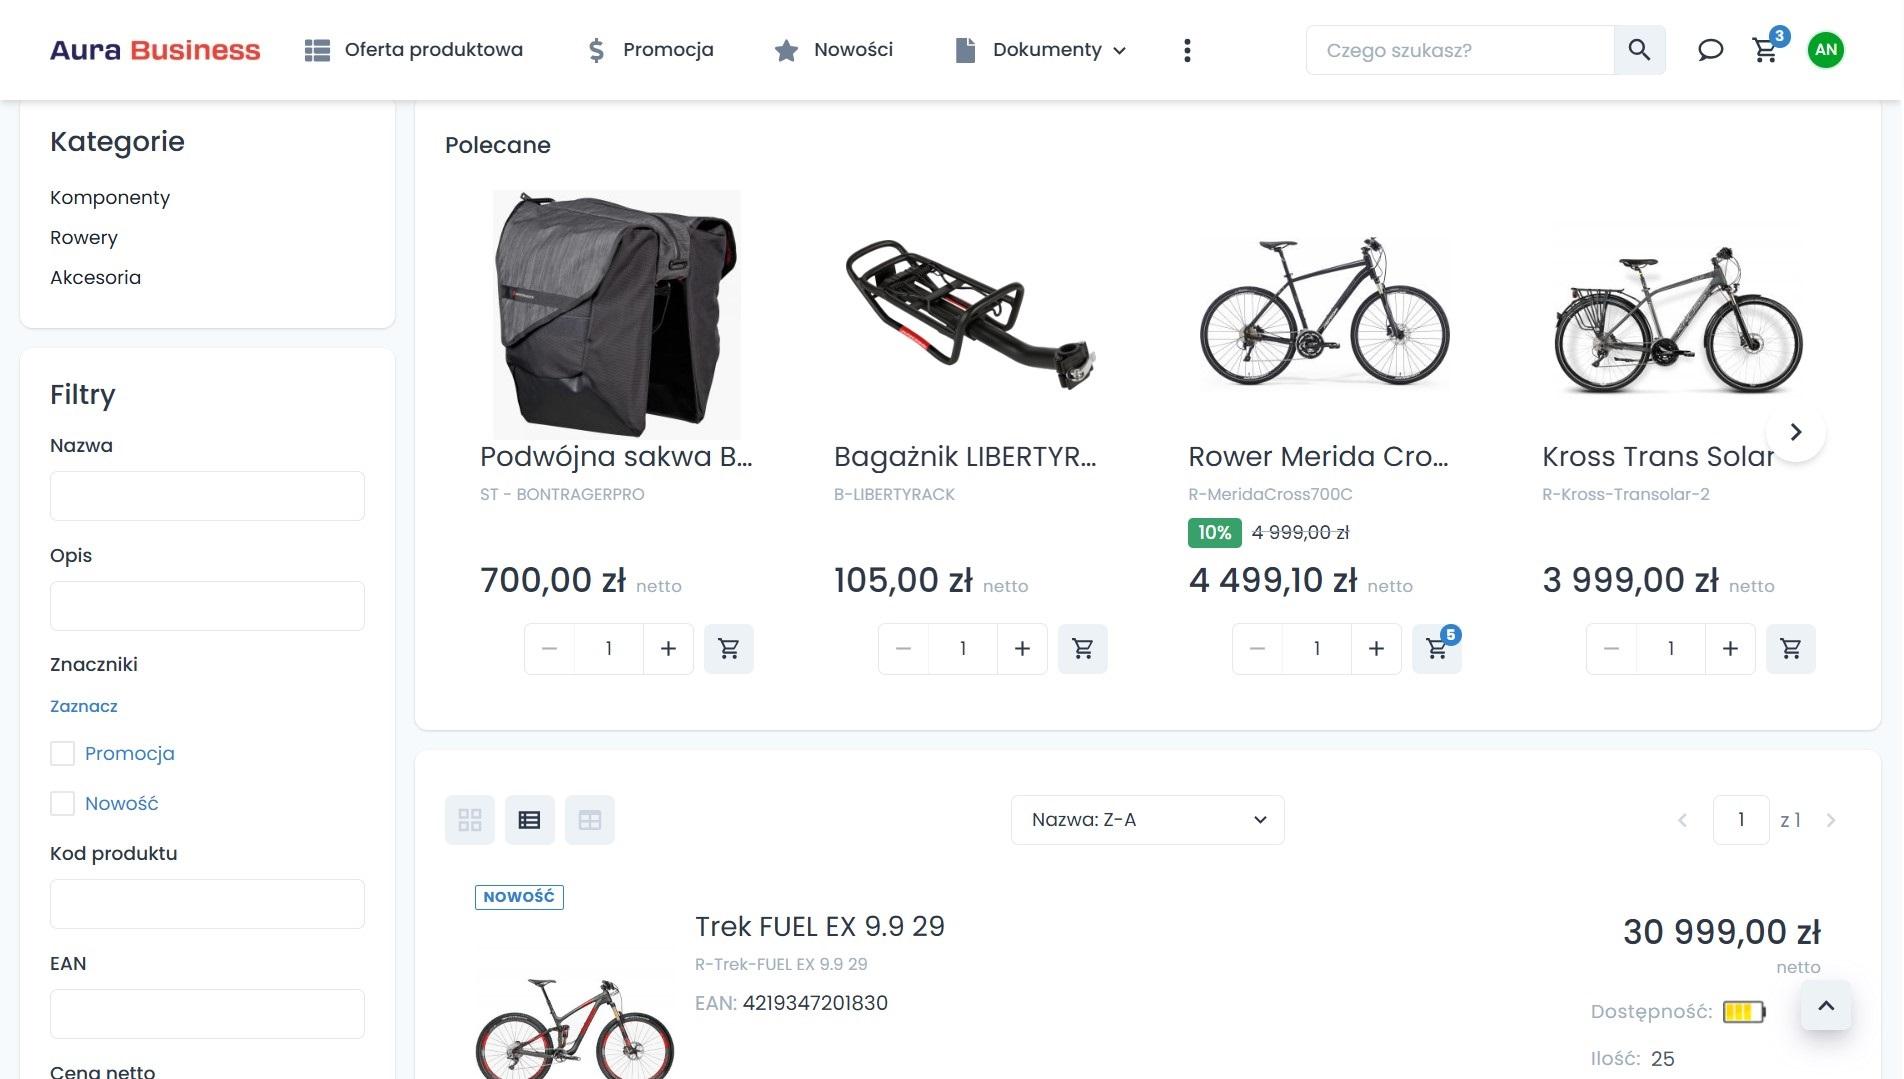The height and width of the screenshot is (1079, 1904).
Task: Select the Rowery category
Action: (x=84, y=237)
